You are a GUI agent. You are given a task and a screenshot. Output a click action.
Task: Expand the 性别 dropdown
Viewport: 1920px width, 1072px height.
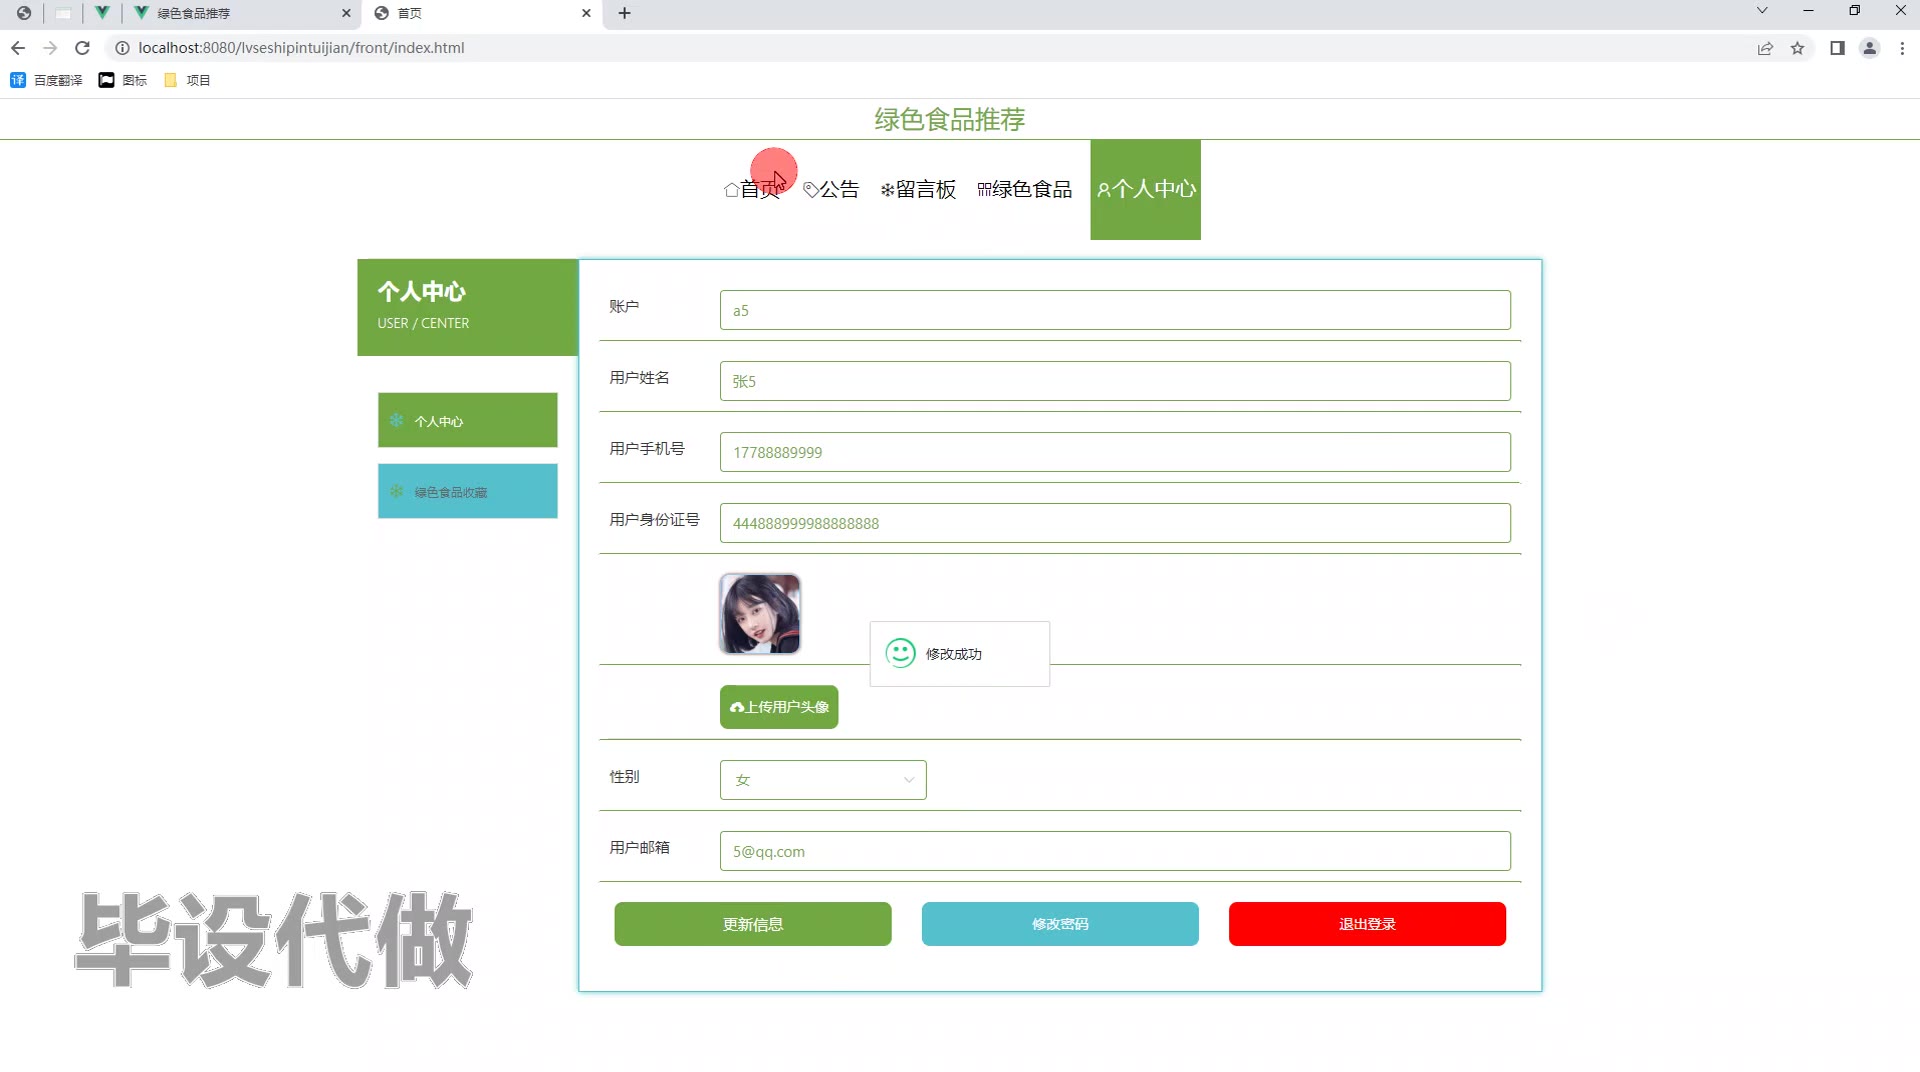point(823,780)
